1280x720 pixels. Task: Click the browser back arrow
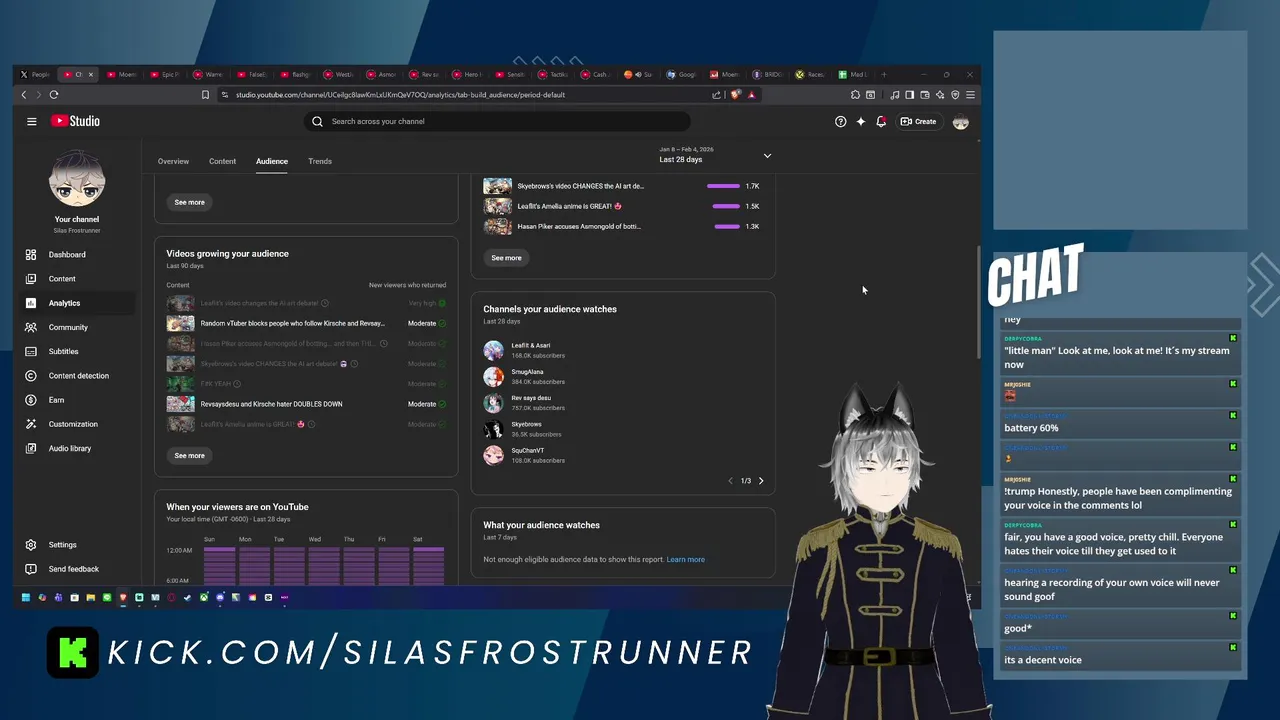[24, 95]
